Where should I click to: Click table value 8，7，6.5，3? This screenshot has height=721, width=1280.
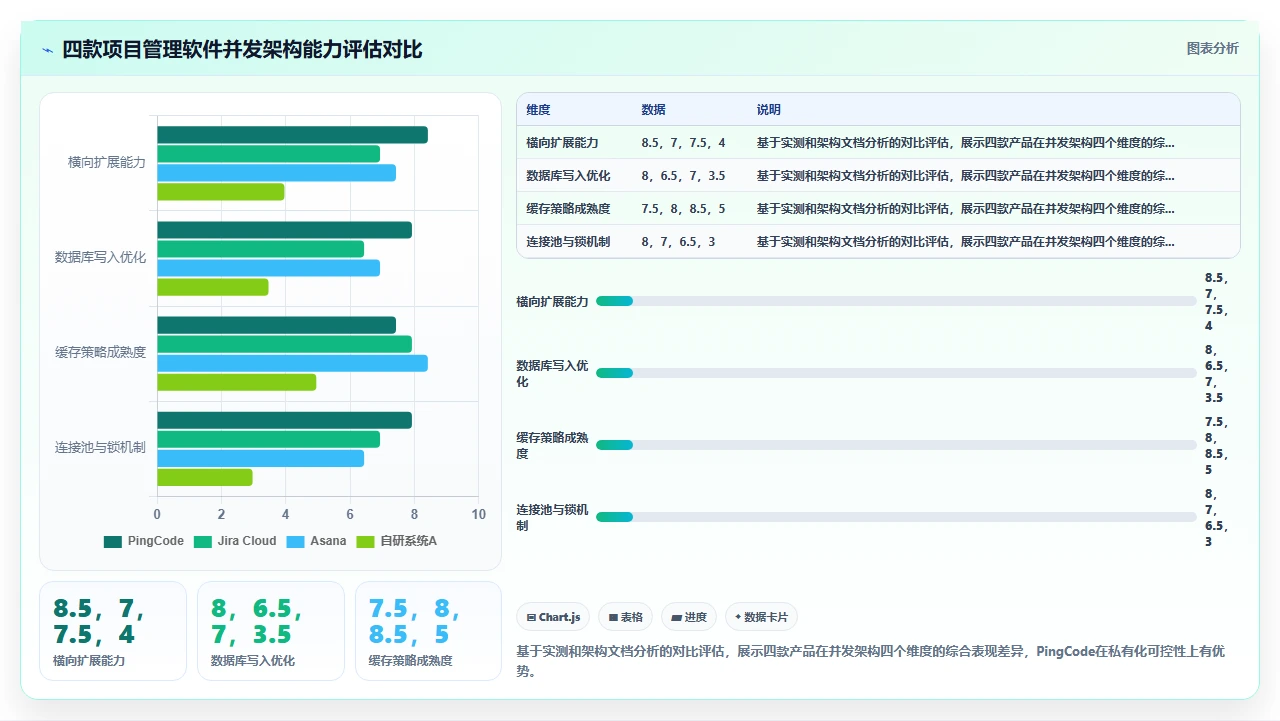(x=678, y=242)
